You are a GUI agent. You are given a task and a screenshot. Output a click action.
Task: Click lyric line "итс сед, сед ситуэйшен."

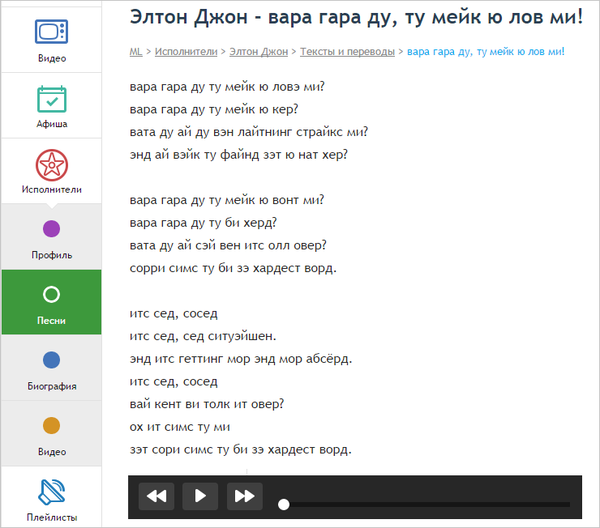(202, 336)
